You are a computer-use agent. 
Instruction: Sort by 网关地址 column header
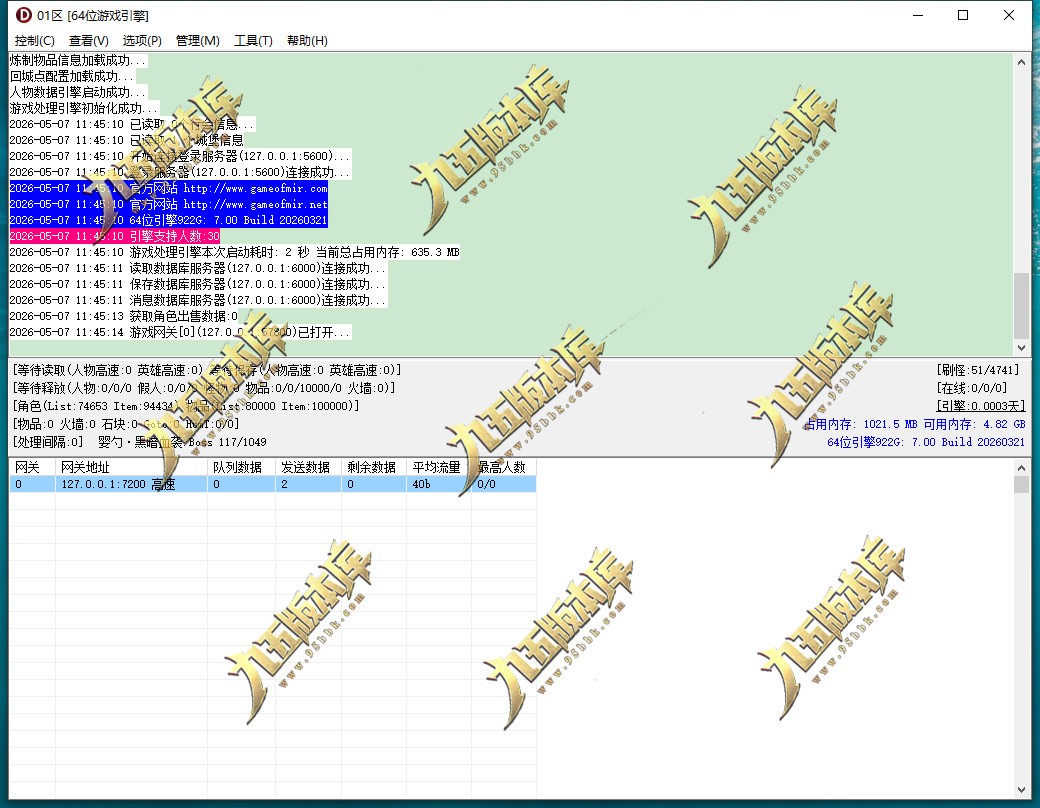tap(131, 467)
